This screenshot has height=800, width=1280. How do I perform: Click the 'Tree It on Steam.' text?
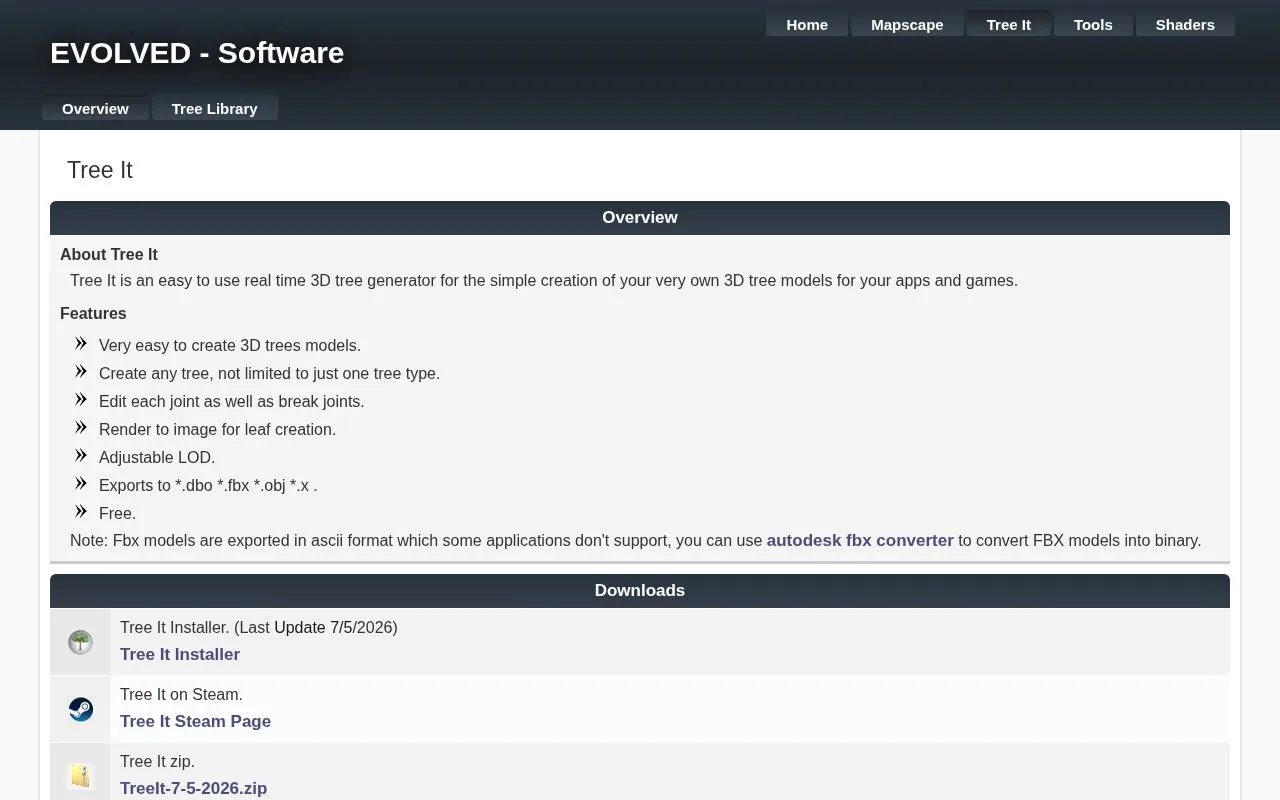click(181, 694)
